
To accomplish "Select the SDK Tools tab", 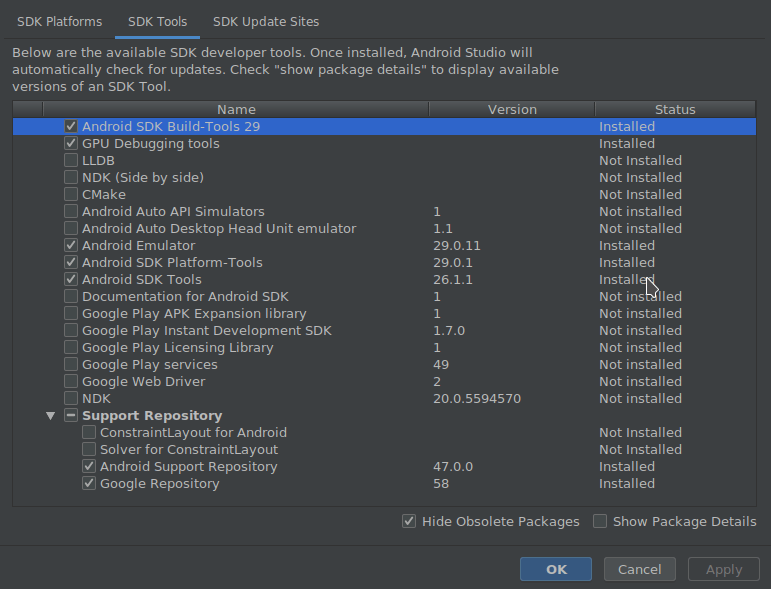I will (x=157, y=22).
